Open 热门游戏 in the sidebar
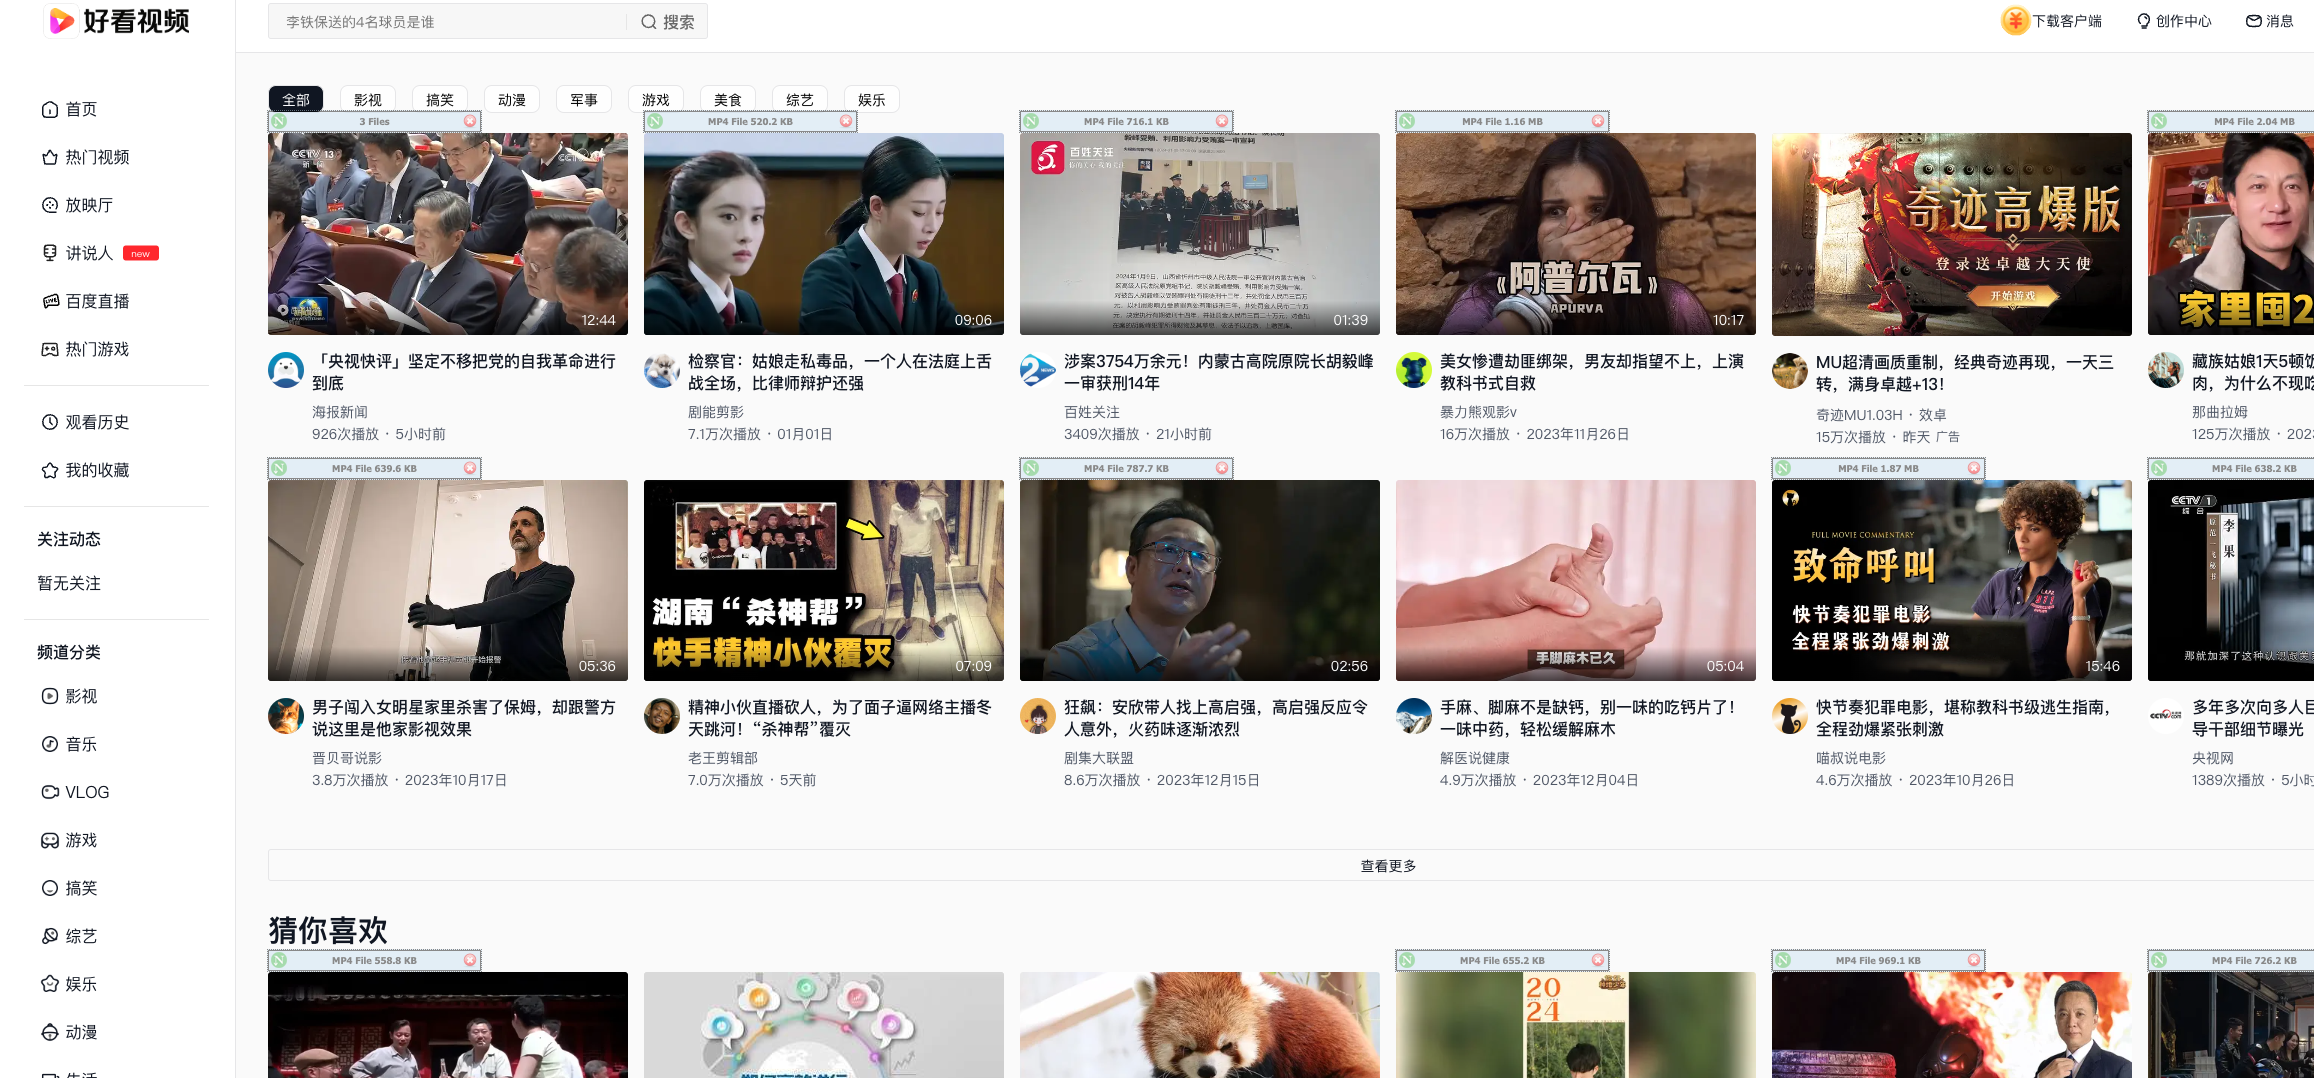The width and height of the screenshot is (2314, 1078). click(x=85, y=349)
